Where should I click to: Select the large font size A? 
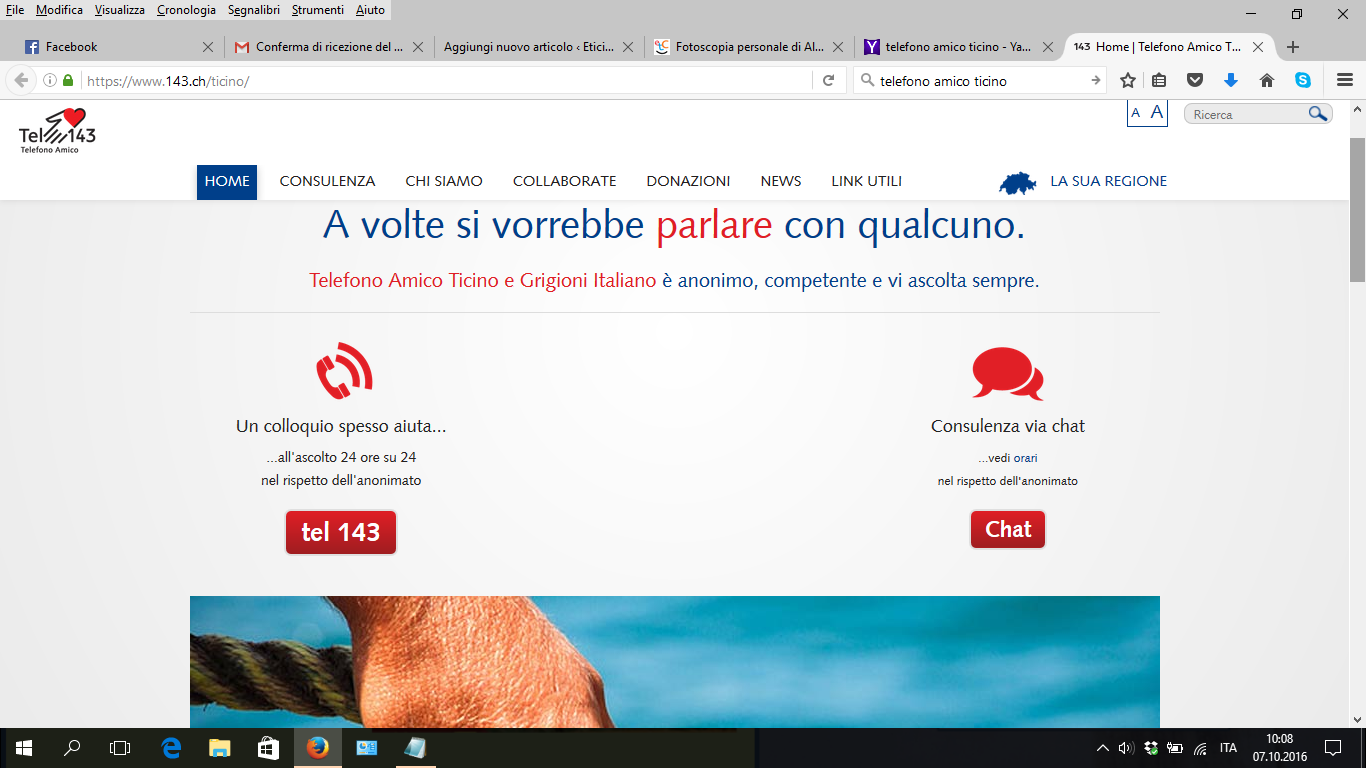point(1157,113)
